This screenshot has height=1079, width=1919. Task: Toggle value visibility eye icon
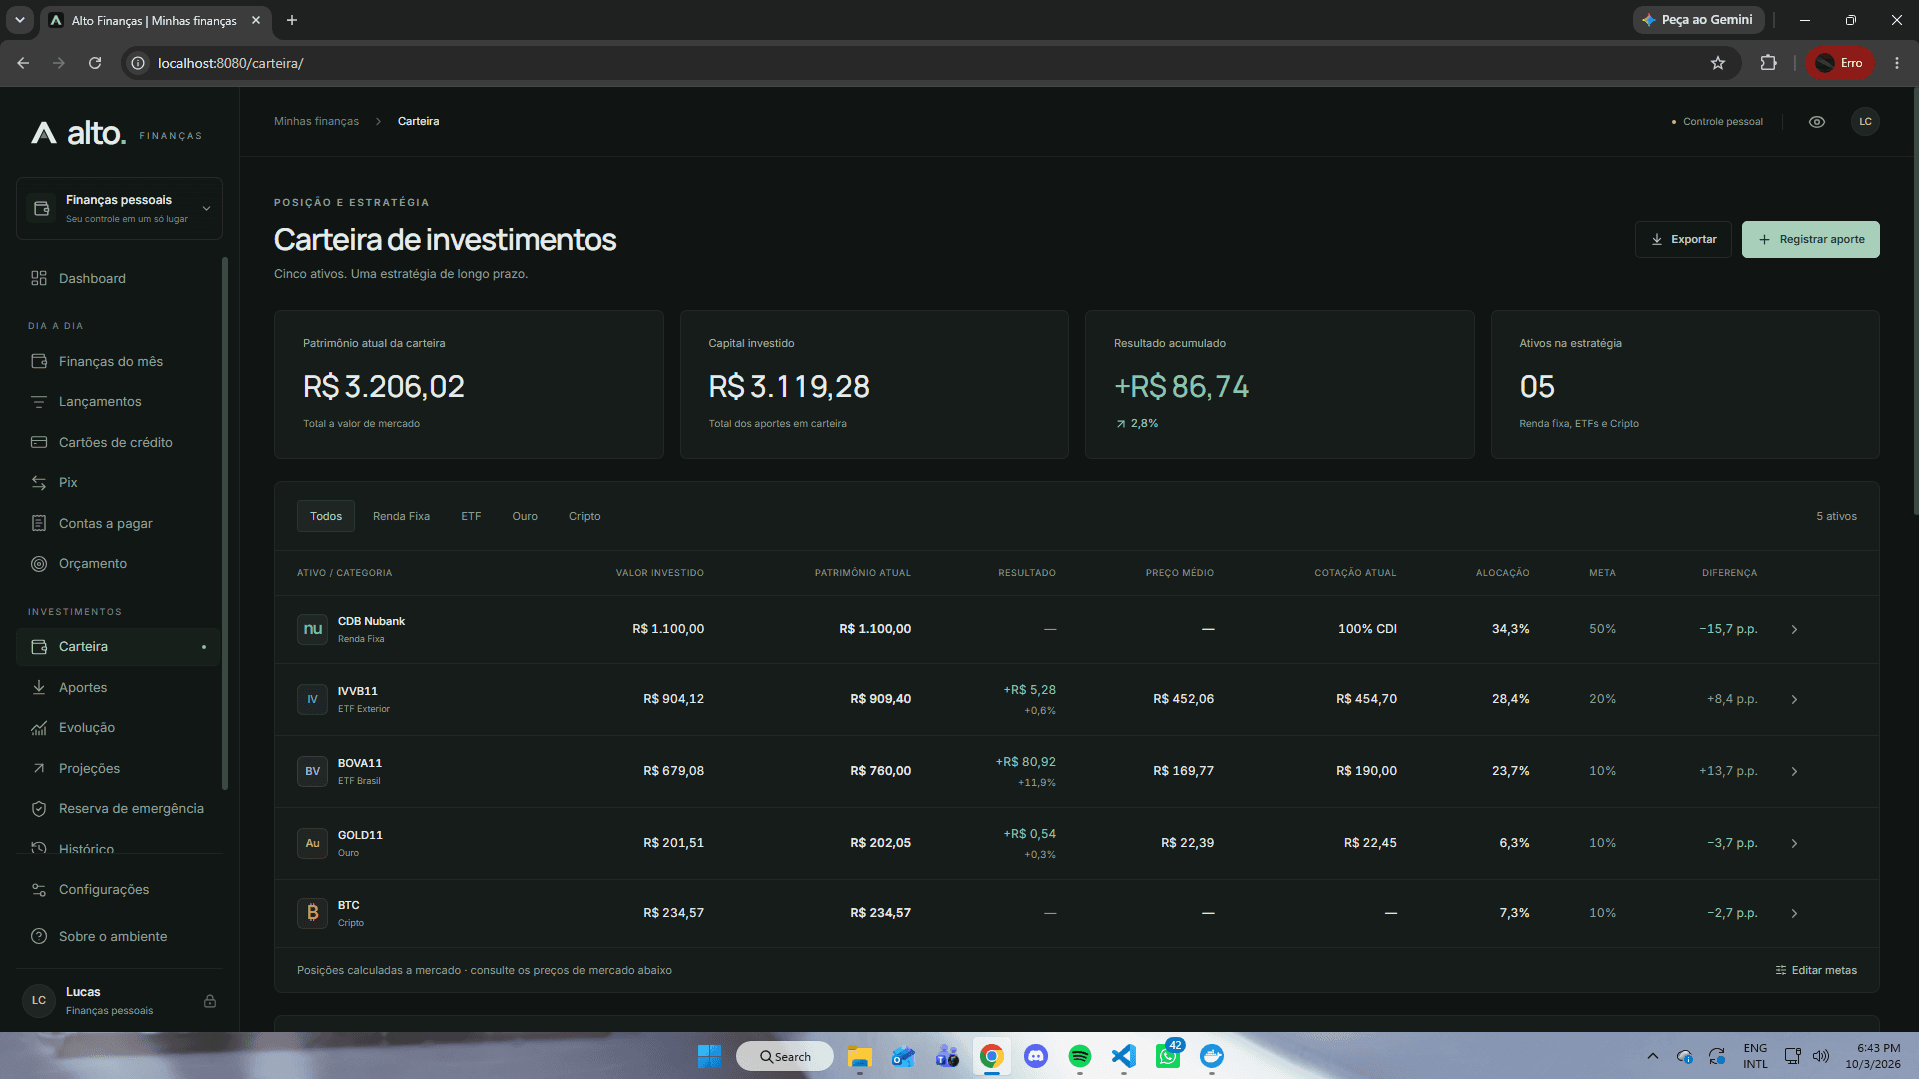pos(1817,122)
